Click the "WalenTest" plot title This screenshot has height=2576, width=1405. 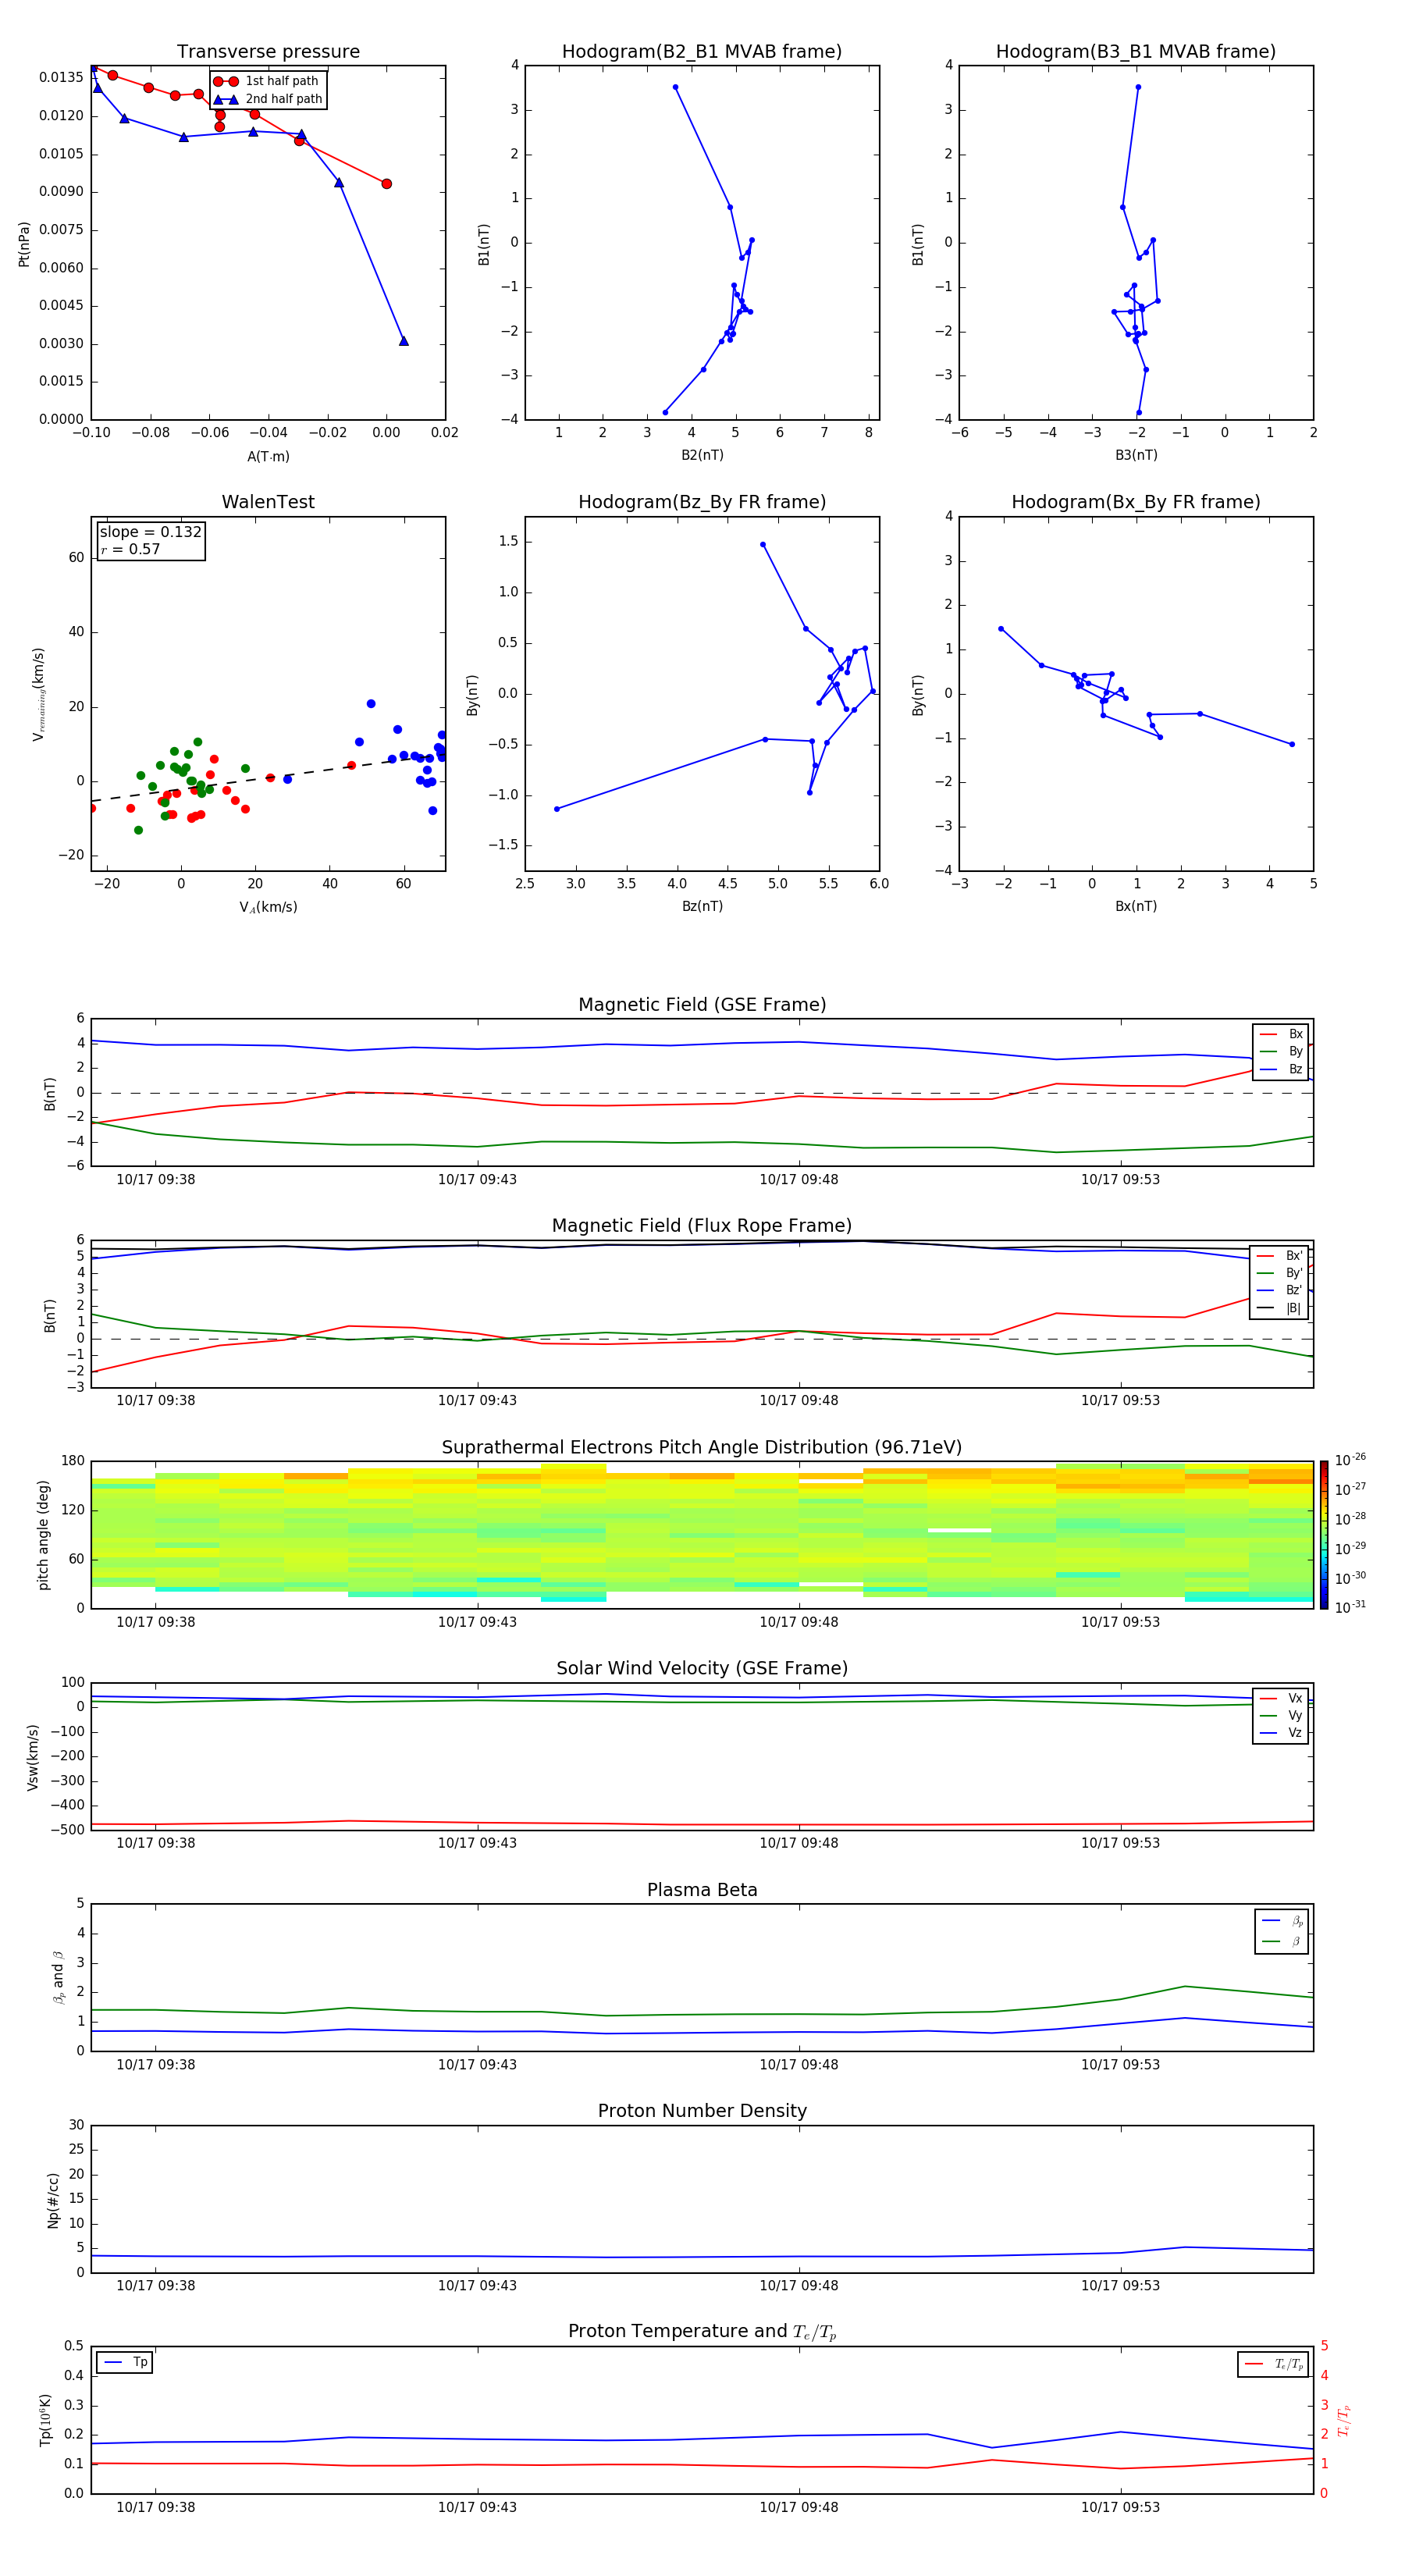pyautogui.click(x=268, y=502)
